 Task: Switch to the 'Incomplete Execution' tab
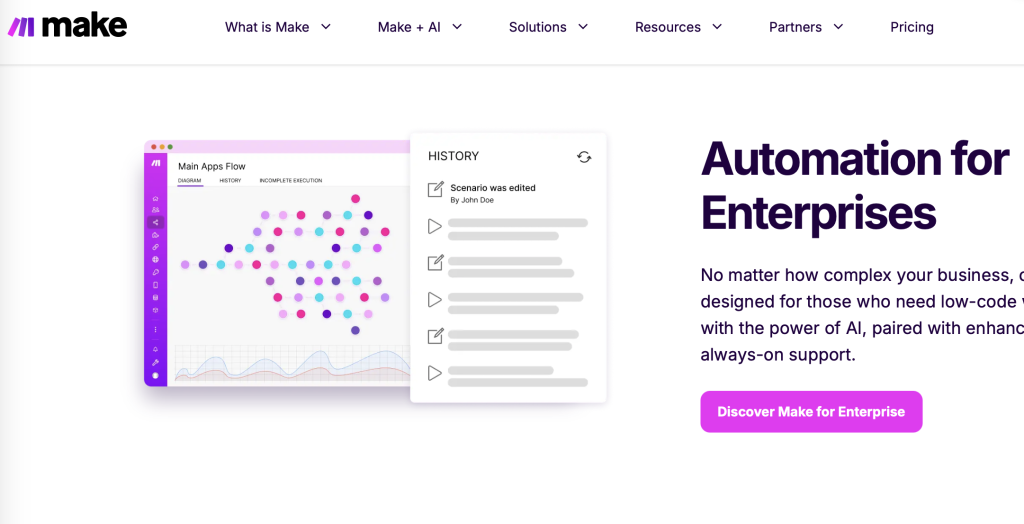290,181
